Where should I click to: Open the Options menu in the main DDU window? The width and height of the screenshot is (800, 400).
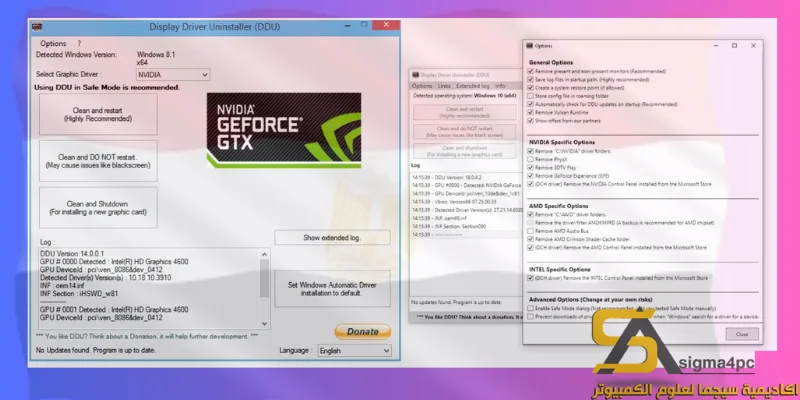[x=53, y=43]
